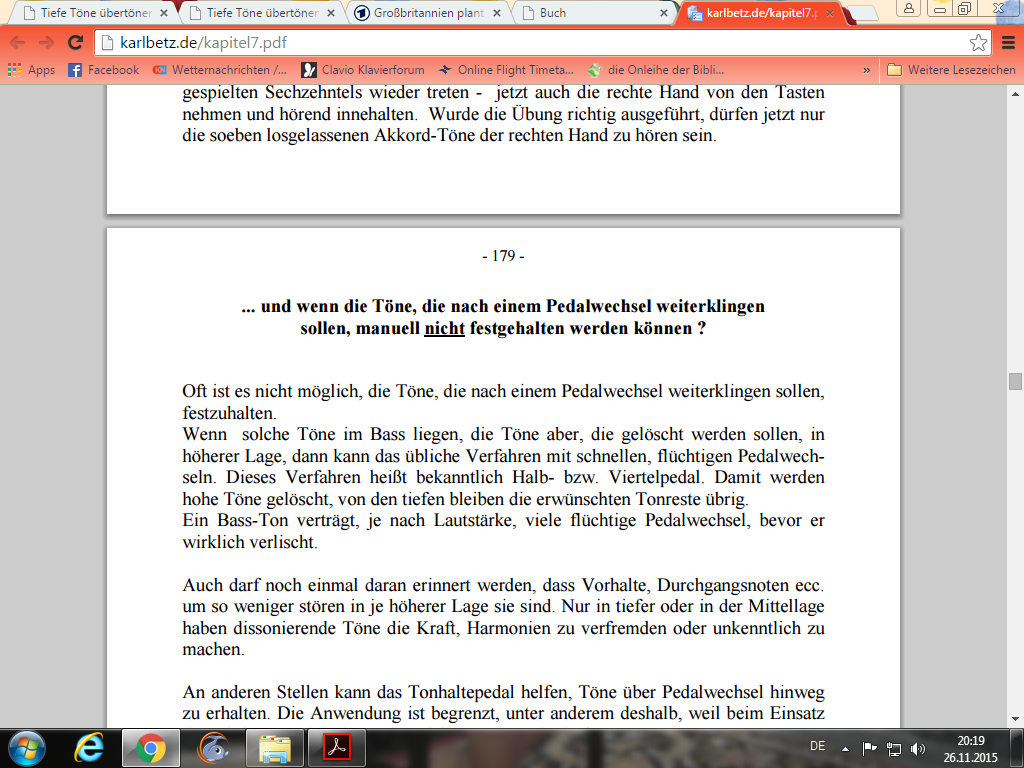Screen dimensions: 1024x768
Task: Click the word "Viertelpedal" in the paragraph
Action: tap(655, 477)
